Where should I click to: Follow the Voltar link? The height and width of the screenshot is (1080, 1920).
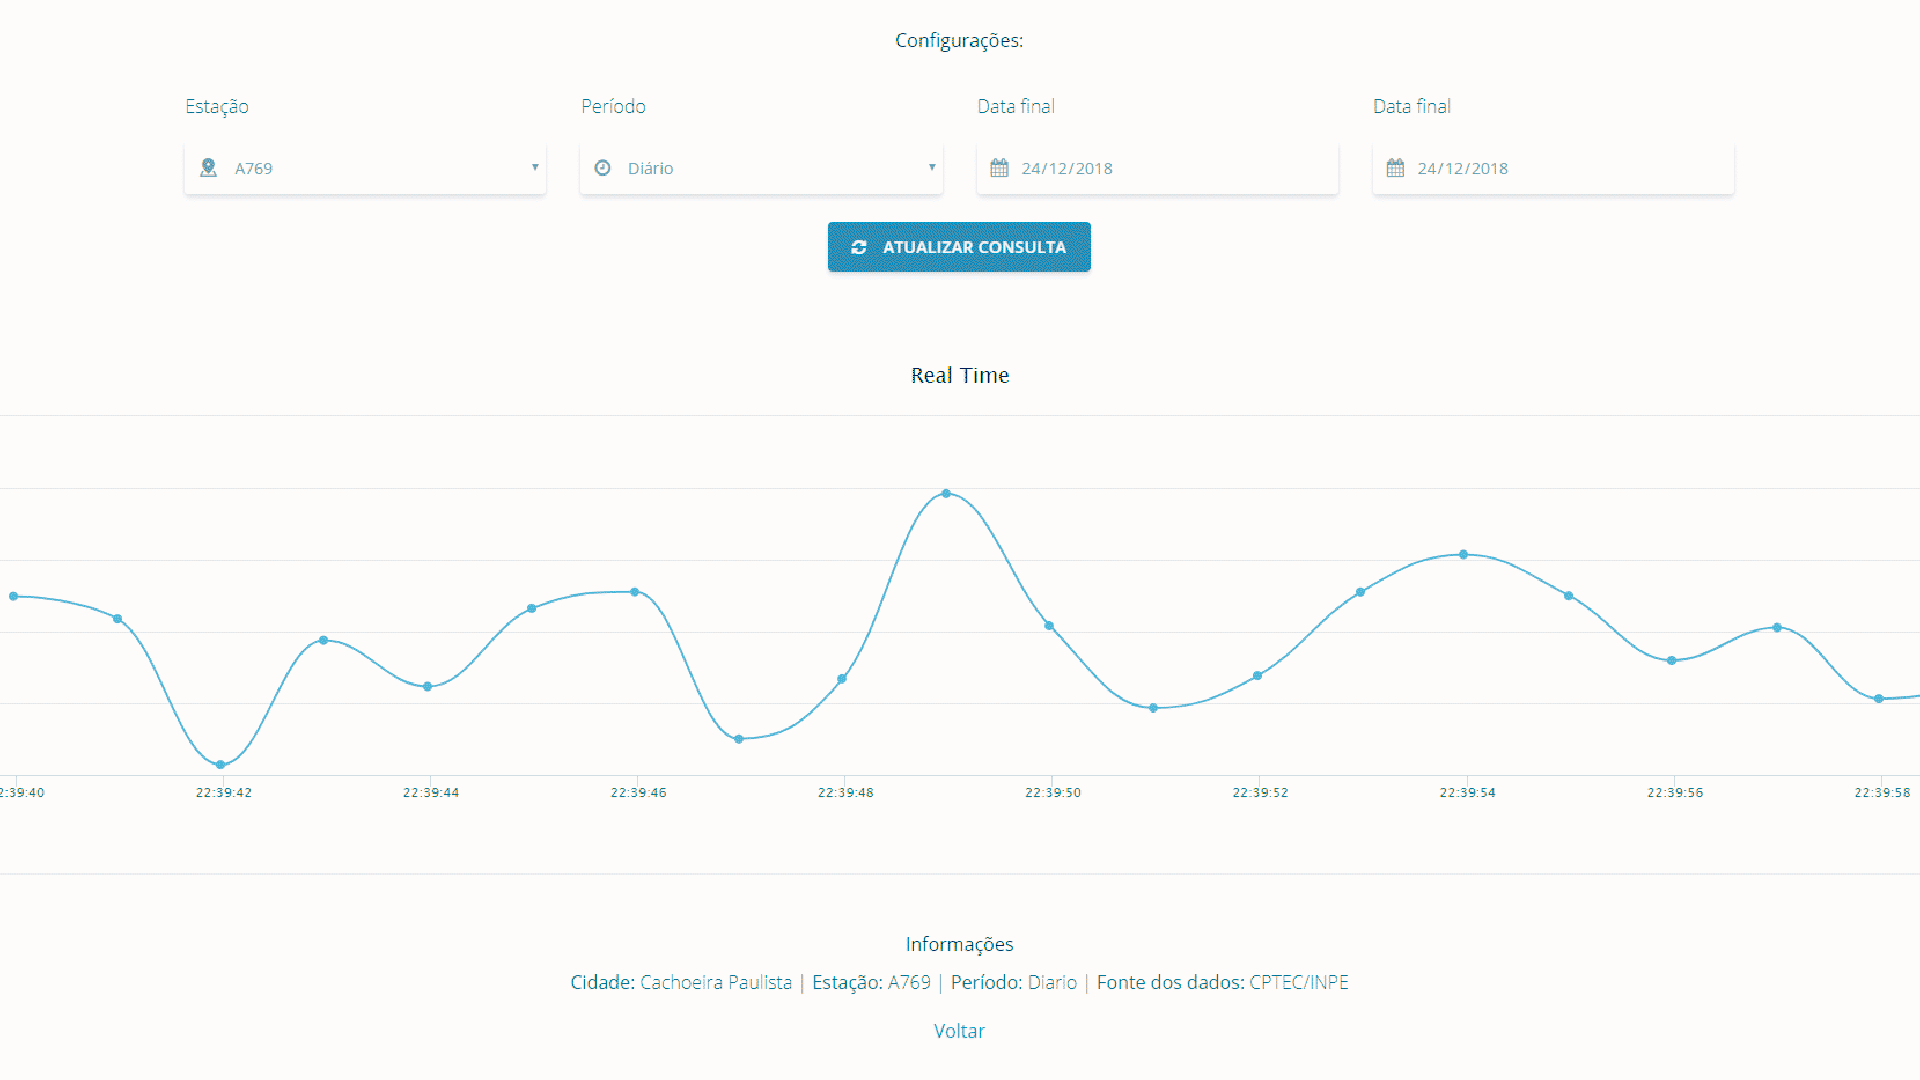point(959,1031)
